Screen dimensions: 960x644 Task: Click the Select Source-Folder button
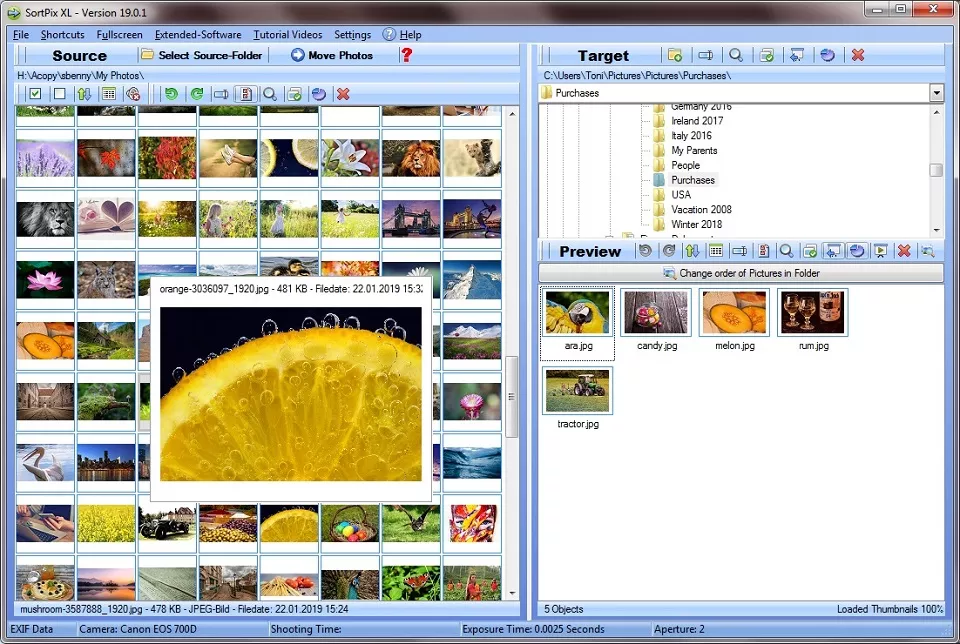(x=202, y=55)
